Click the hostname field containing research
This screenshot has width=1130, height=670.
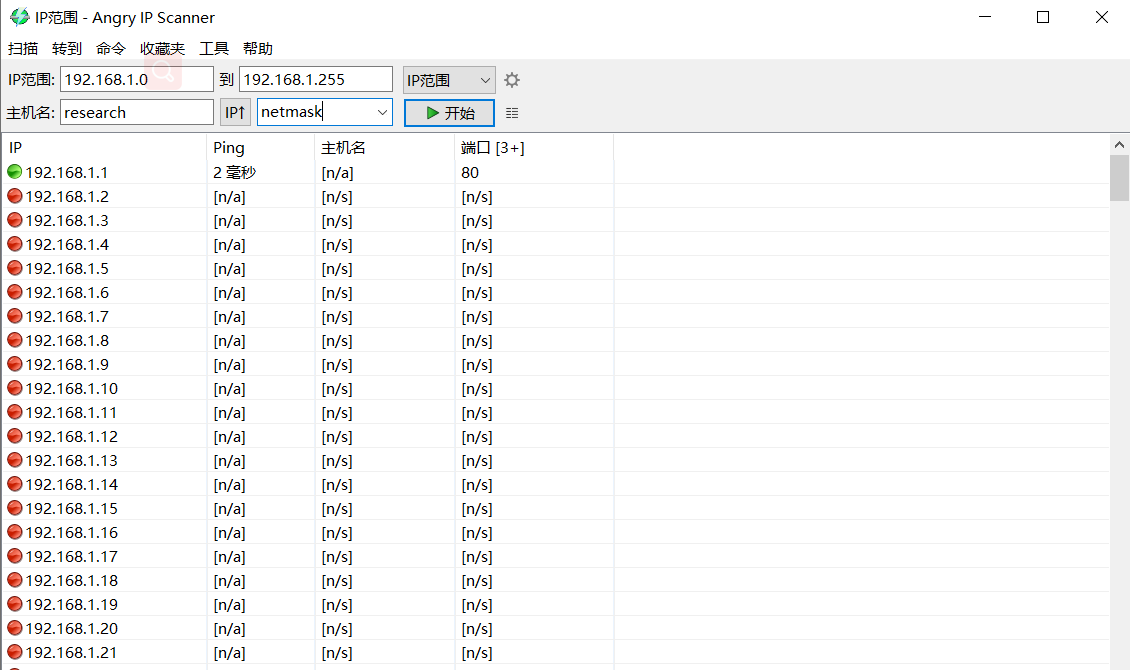point(137,112)
